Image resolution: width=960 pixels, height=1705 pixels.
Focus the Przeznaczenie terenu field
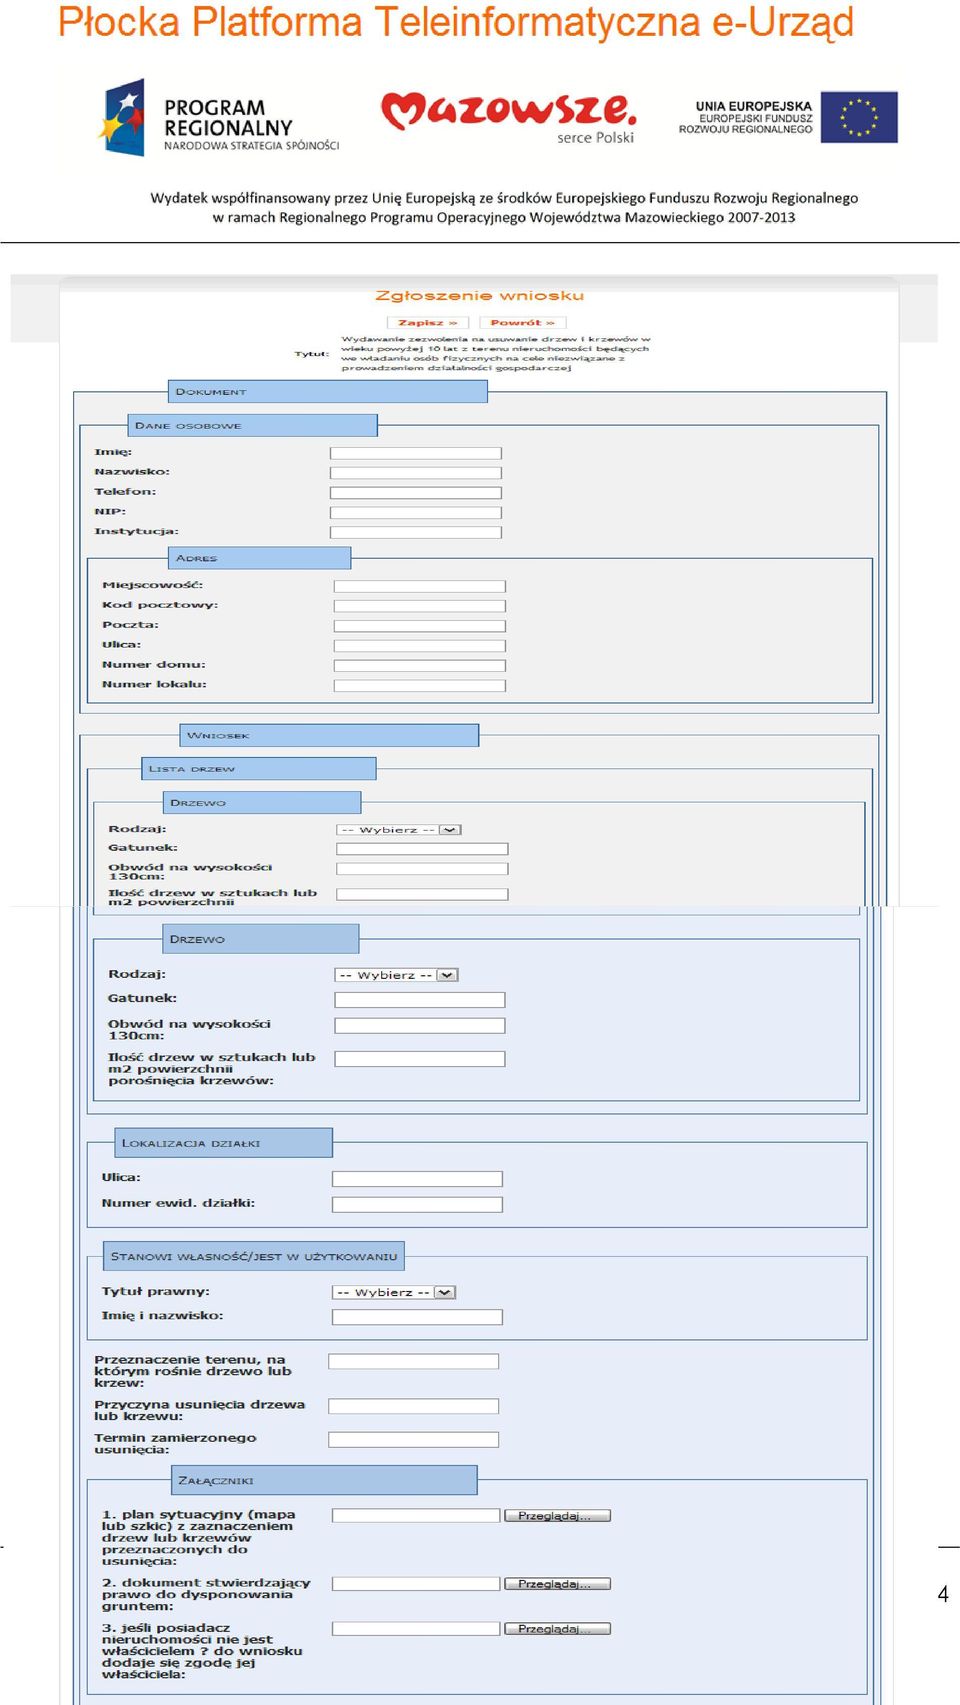[x=414, y=1362]
